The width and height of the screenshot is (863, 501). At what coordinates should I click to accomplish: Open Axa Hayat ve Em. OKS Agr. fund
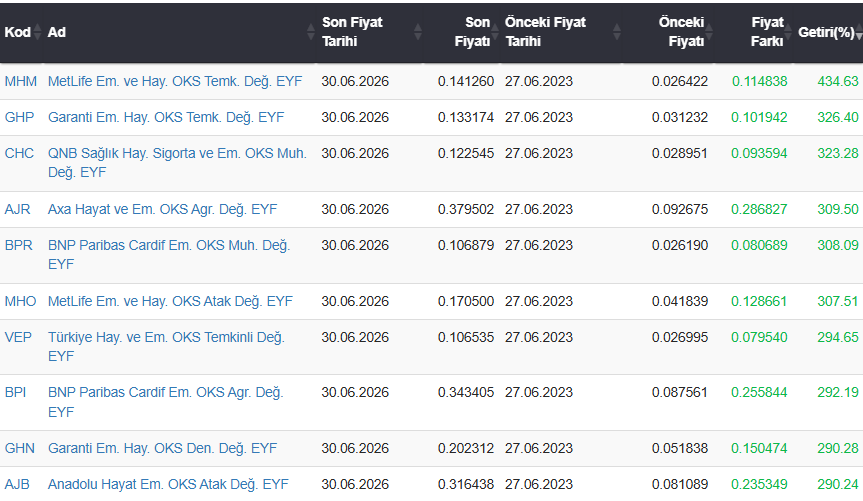pos(162,209)
